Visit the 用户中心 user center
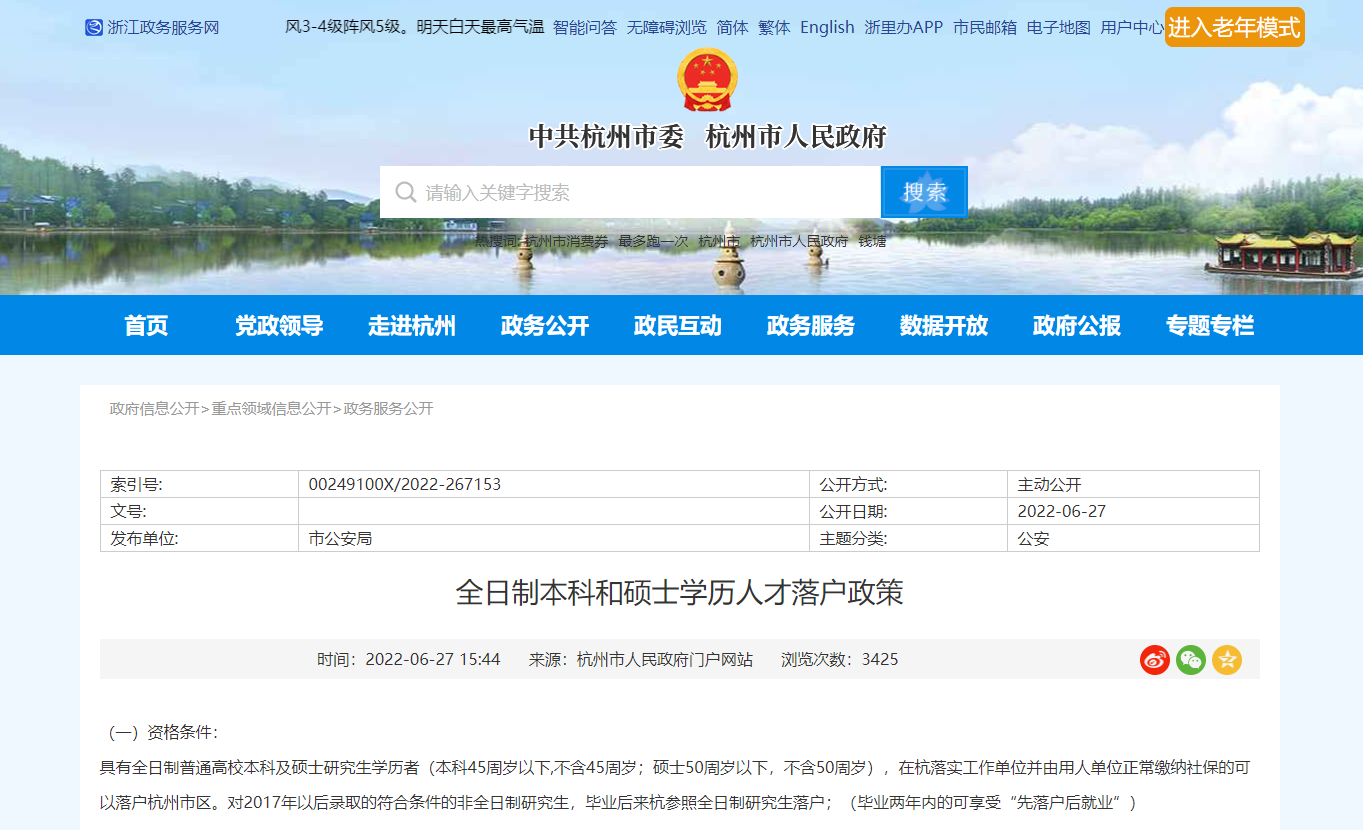The image size is (1363, 830). click(1132, 27)
